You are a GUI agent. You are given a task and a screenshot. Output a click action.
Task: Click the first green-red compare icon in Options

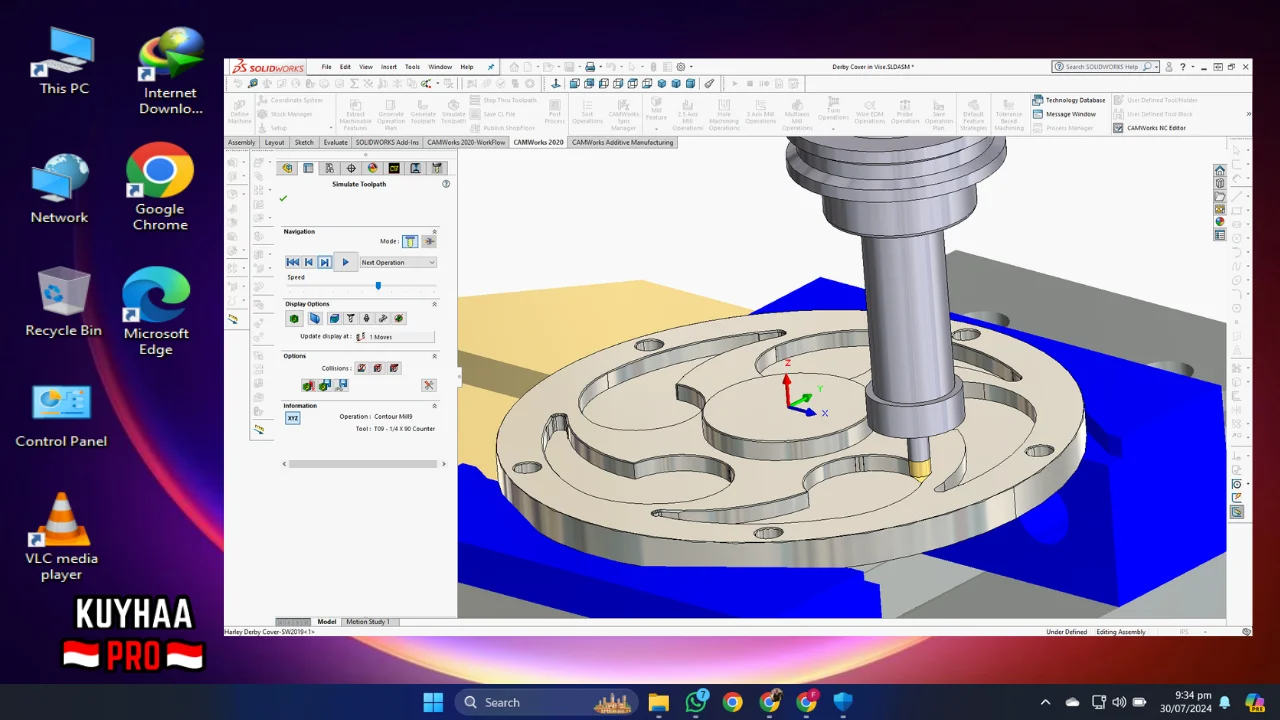coord(308,385)
